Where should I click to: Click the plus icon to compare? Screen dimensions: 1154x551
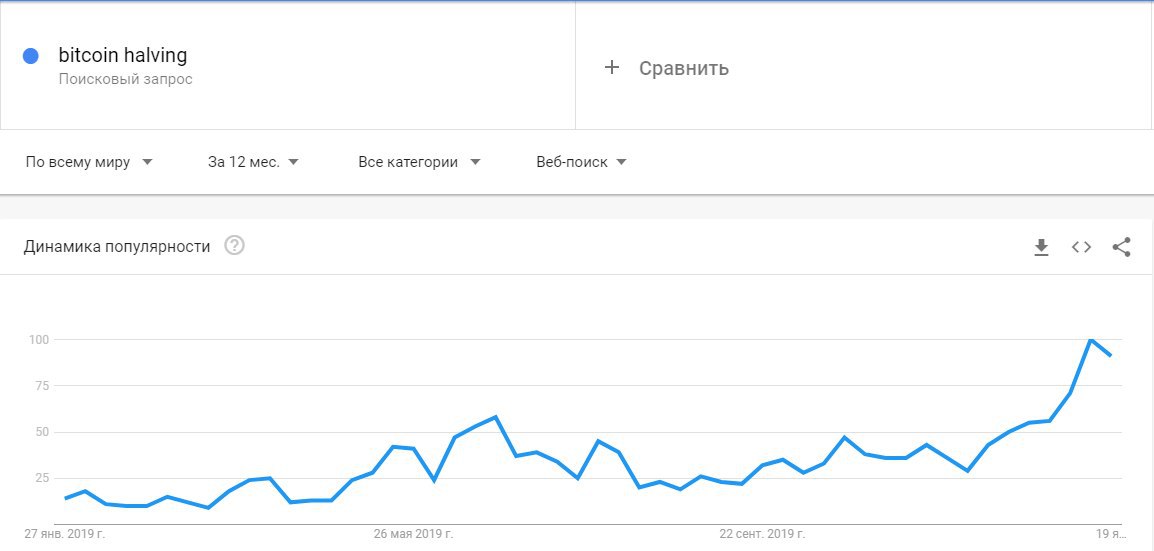click(612, 68)
